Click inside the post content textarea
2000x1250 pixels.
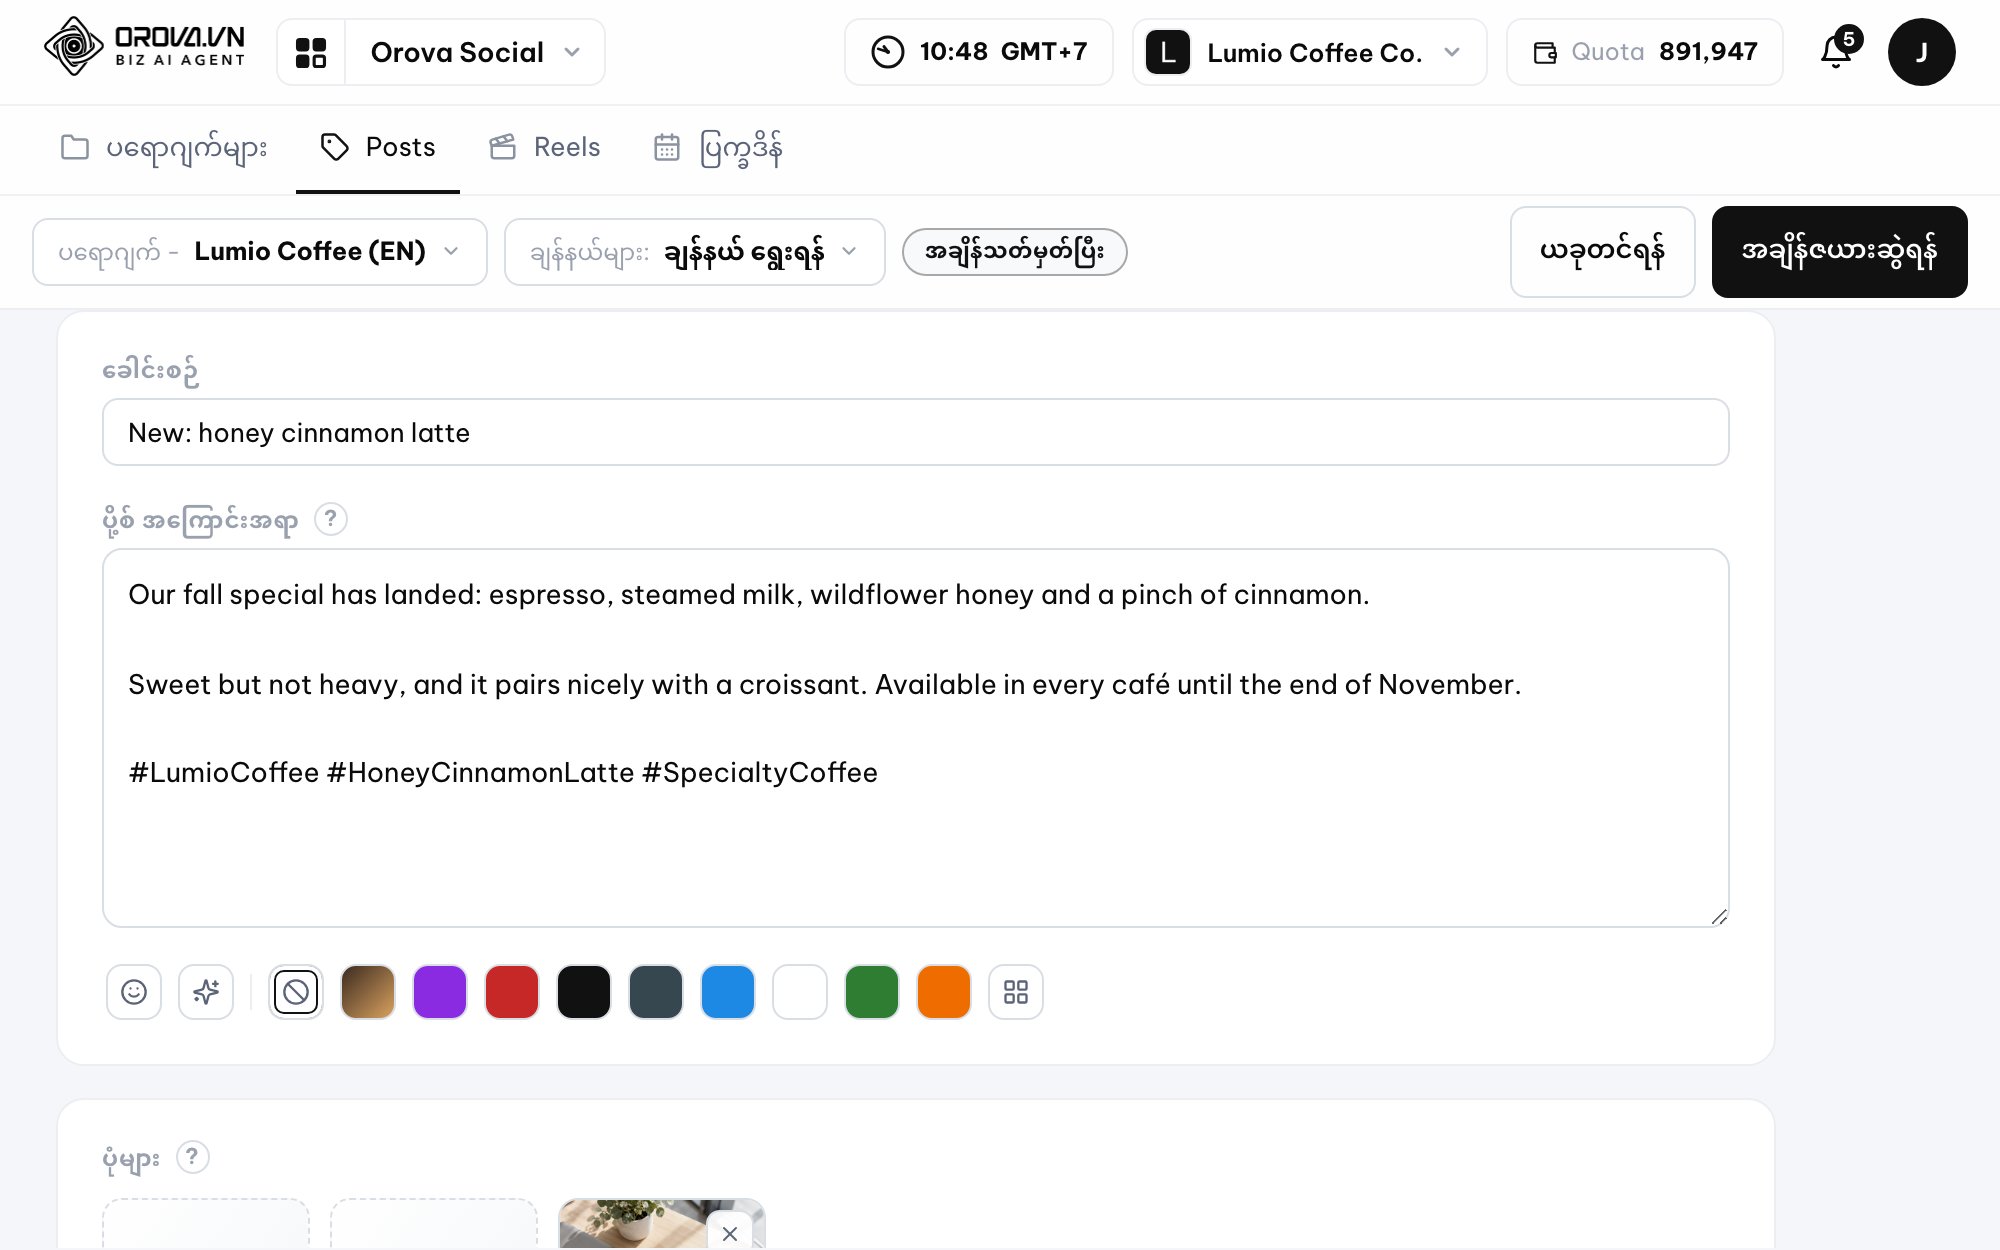[916, 738]
